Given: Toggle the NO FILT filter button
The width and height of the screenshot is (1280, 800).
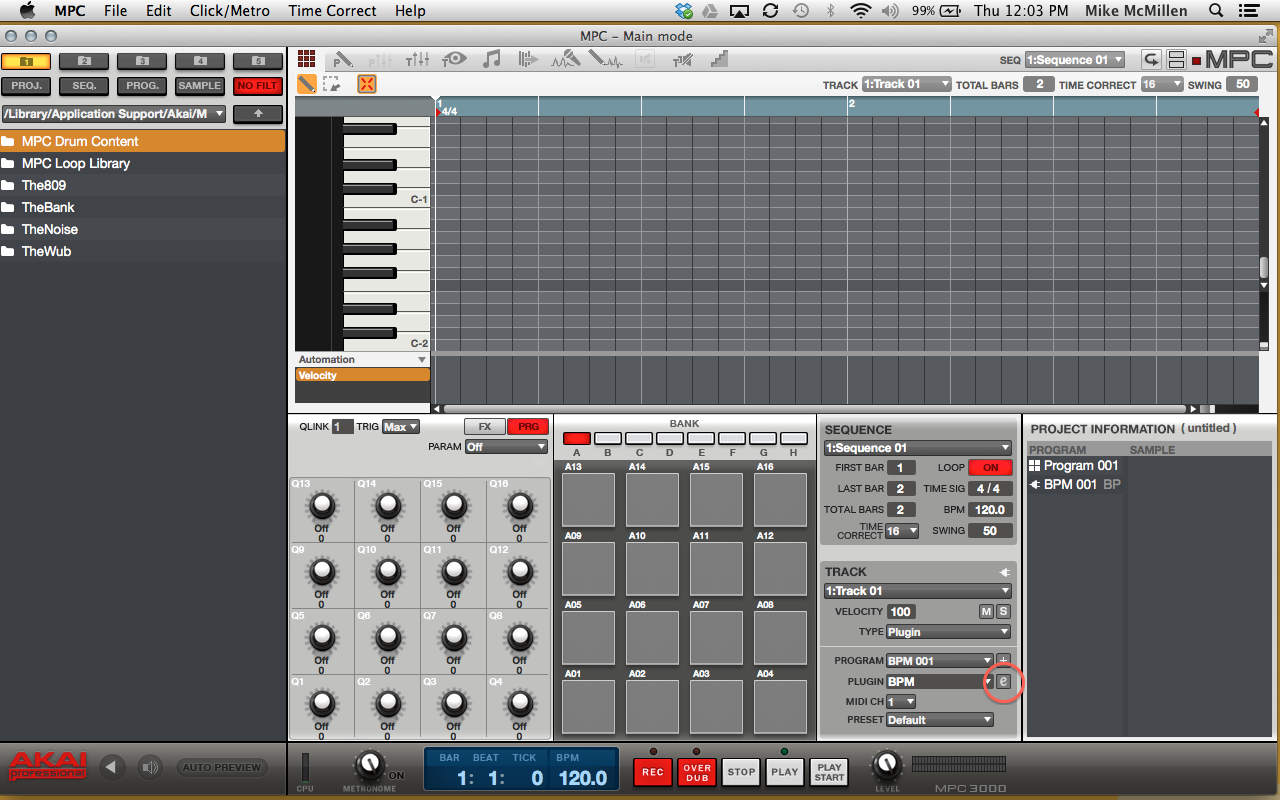Looking at the screenshot, I should pyautogui.click(x=258, y=86).
